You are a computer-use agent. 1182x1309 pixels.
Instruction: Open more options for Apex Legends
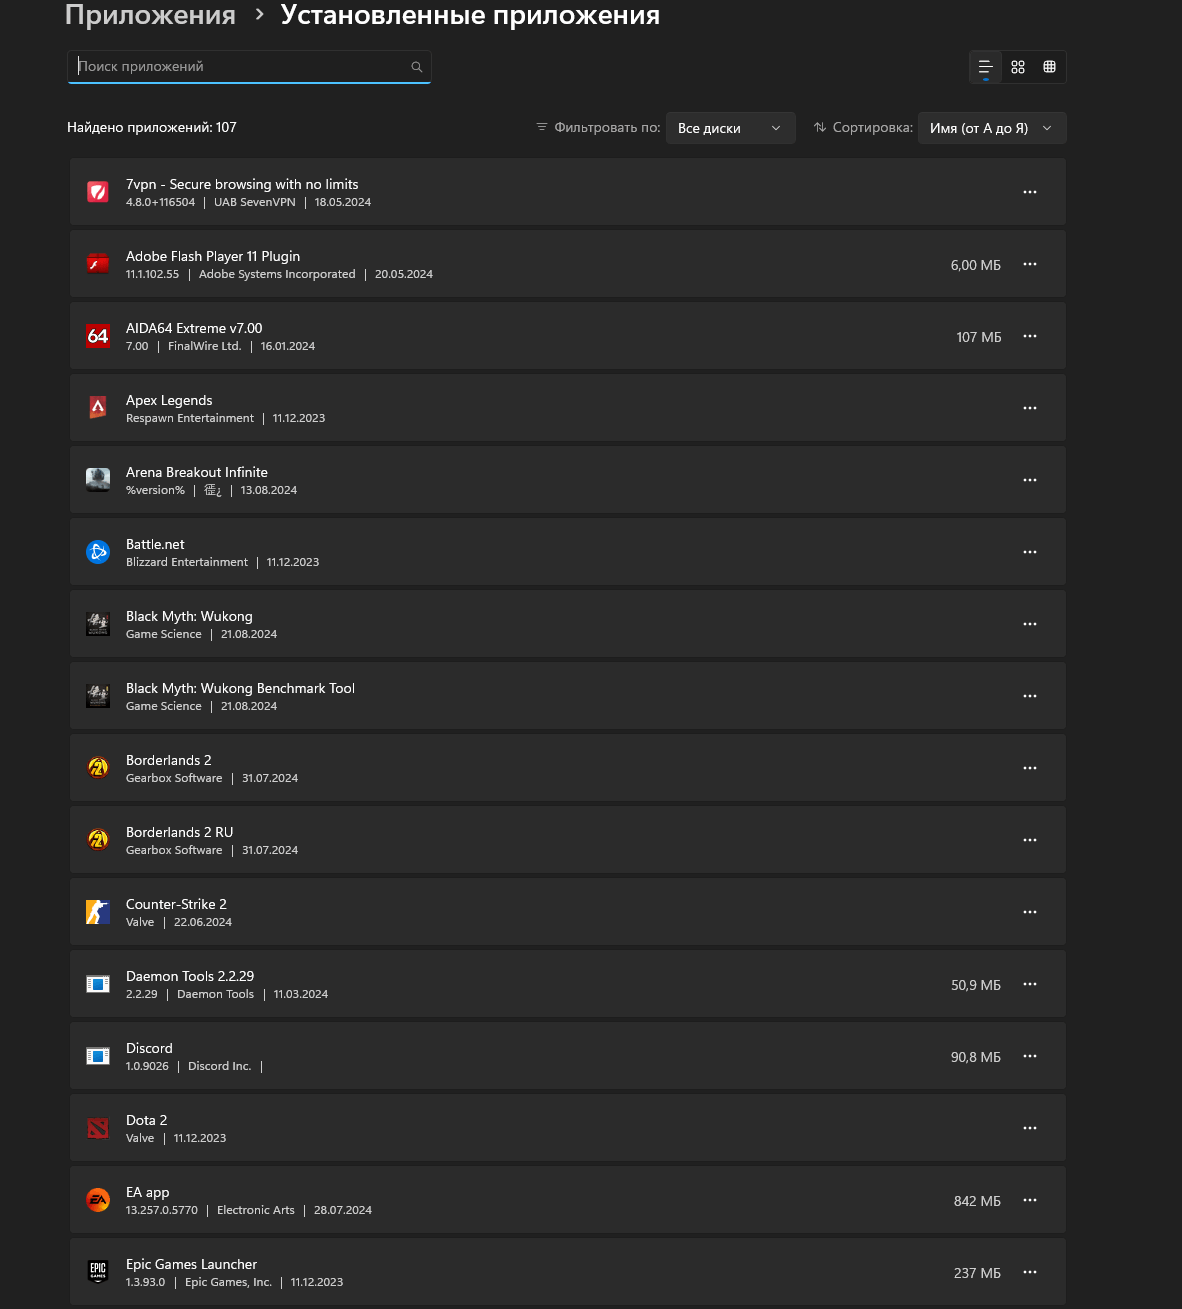pyautogui.click(x=1030, y=408)
